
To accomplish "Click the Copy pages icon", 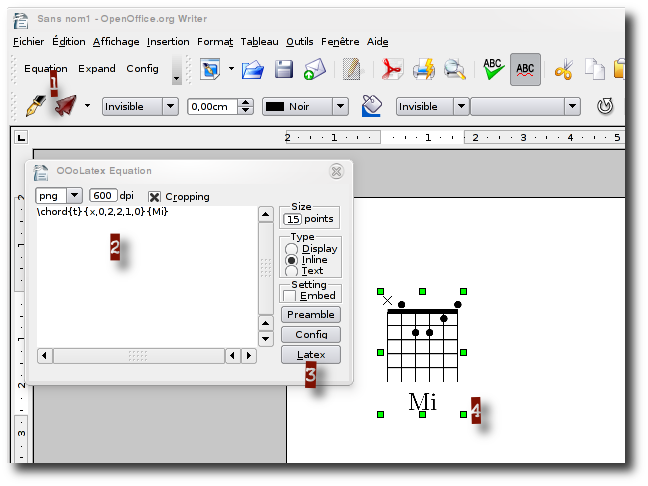I will click(595, 69).
